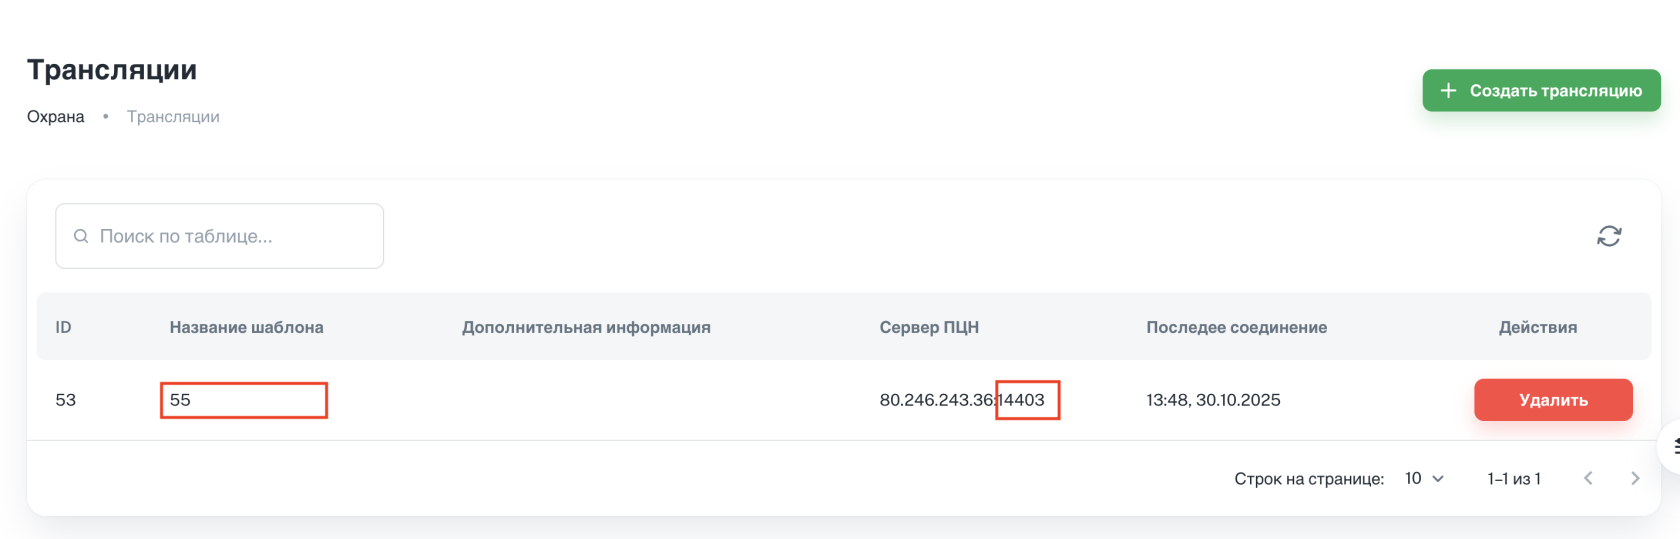Click the Название шаблона column header
This screenshot has width=1680, height=539.
click(246, 327)
